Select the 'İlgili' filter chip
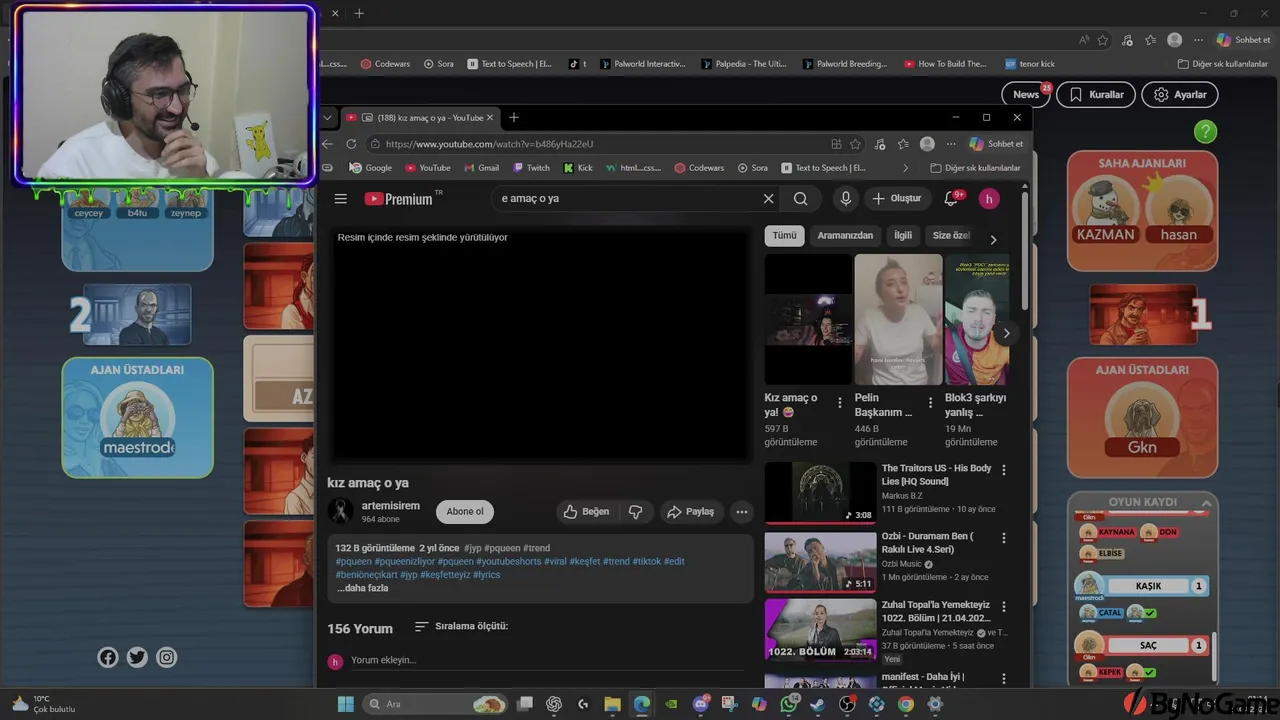 point(903,236)
